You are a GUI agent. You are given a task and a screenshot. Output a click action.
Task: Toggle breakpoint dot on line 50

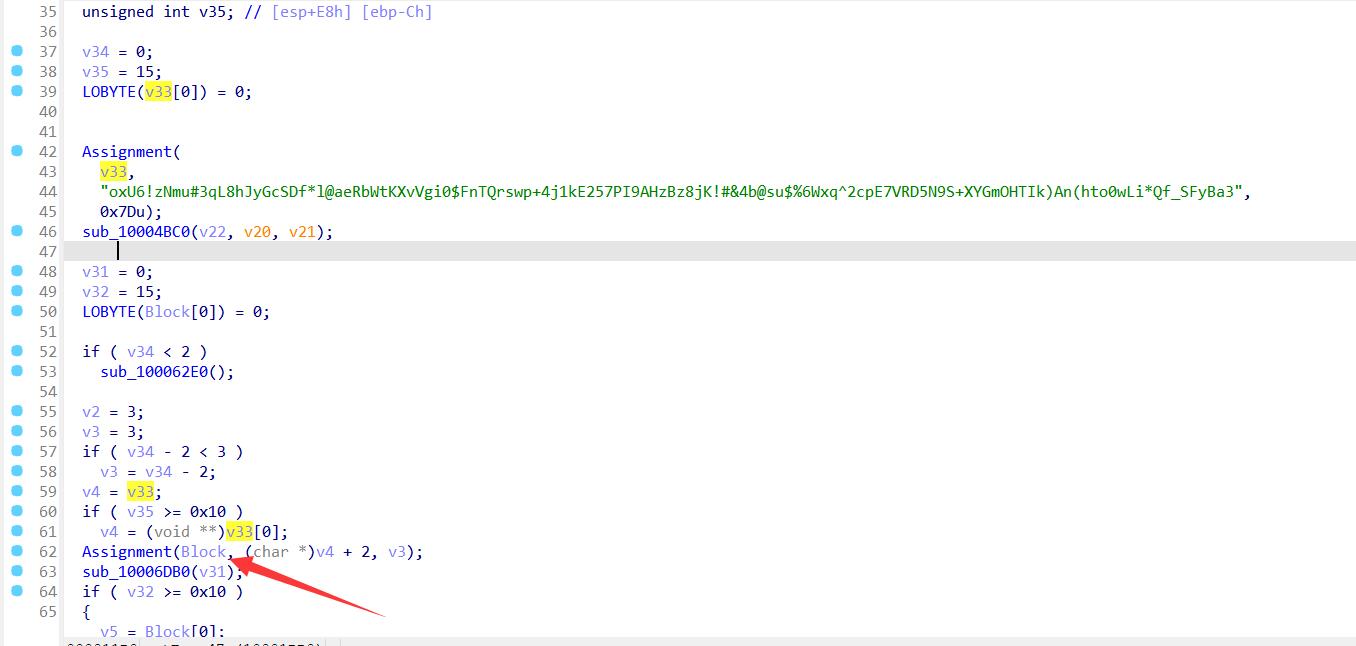pyautogui.click(x=17, y=311)
